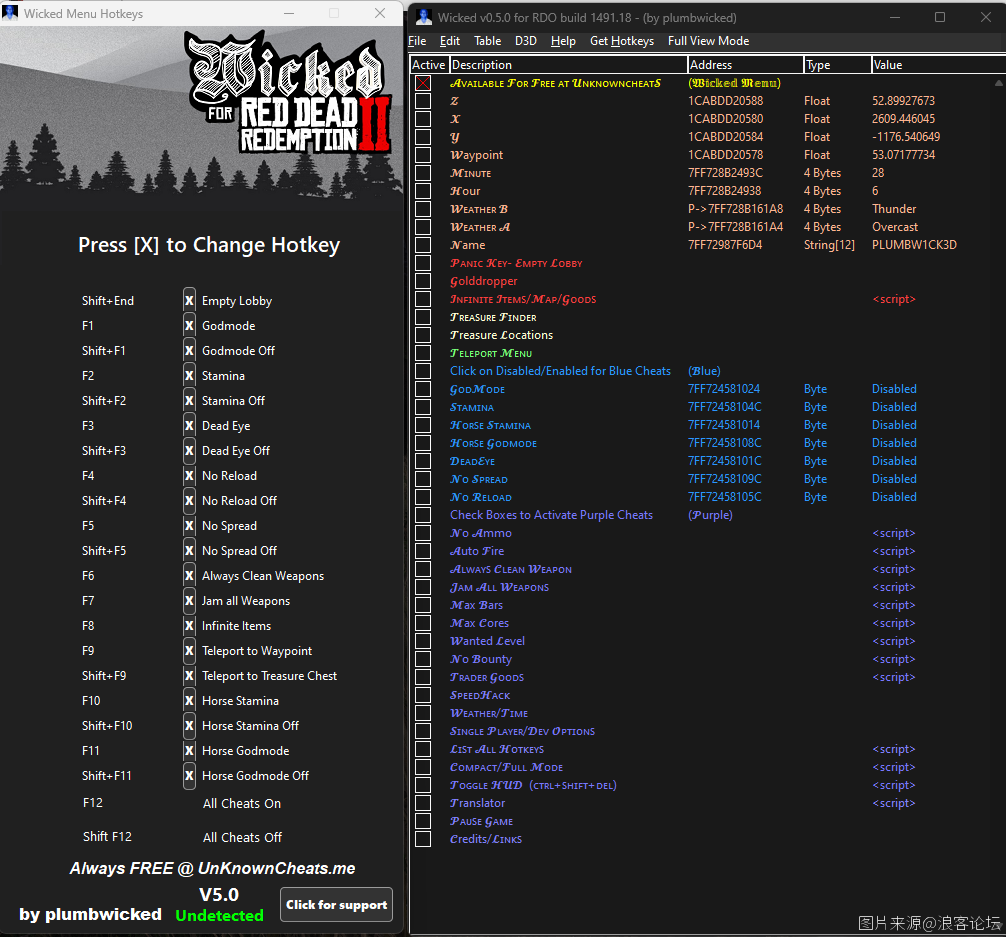Click the Value column header
The height and width of the screenshot is (937, 1006).
click(x=938, y=65)
